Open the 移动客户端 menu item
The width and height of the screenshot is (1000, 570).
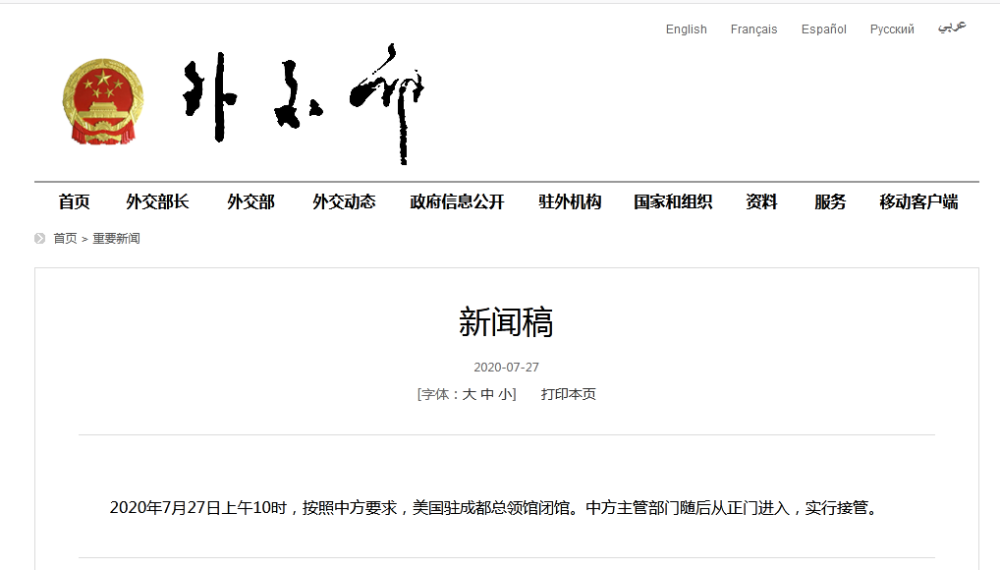918,202
